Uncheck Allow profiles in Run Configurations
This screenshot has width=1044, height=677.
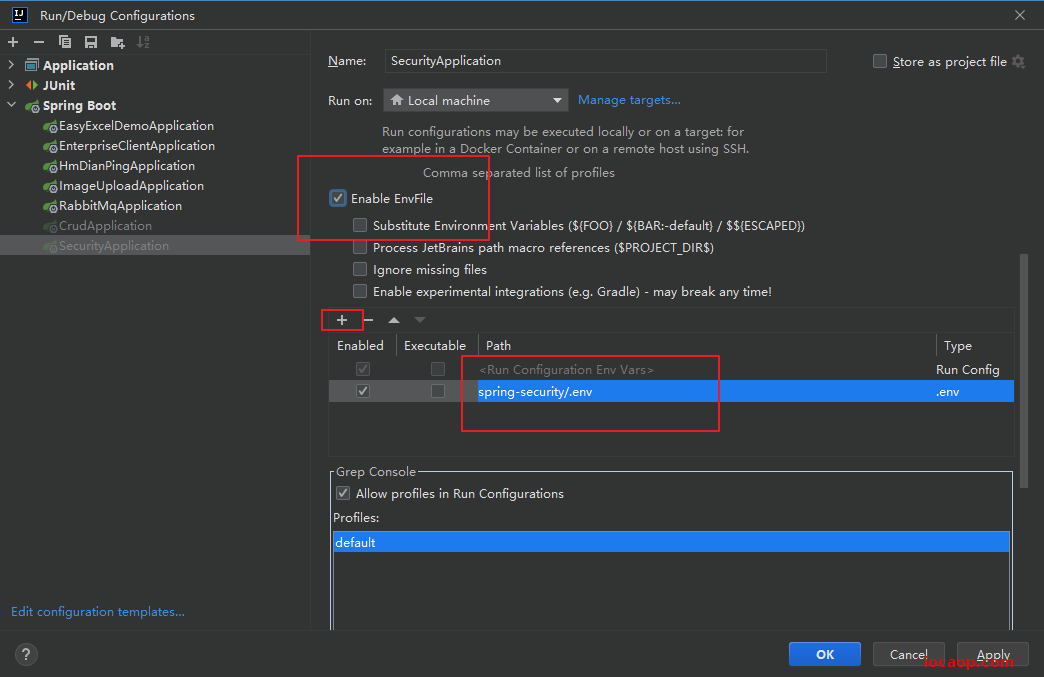[x=343, y=493]
